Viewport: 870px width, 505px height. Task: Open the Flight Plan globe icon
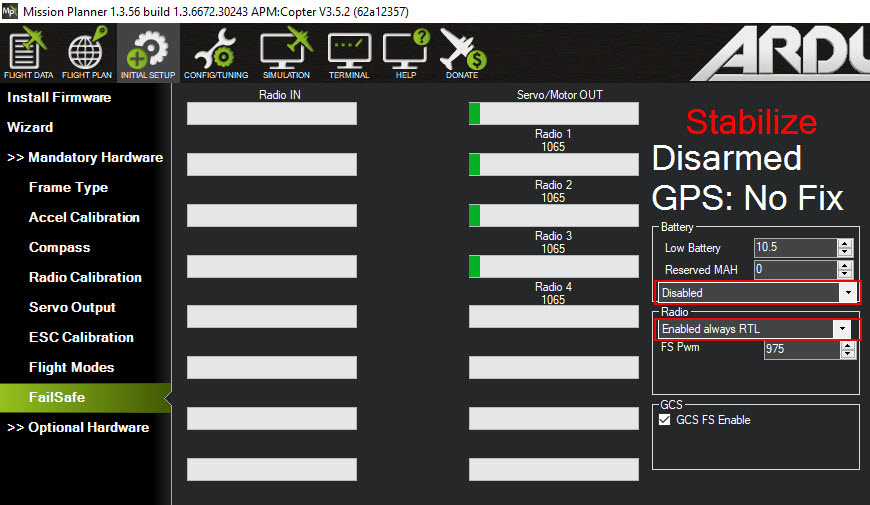click(87, 54)
